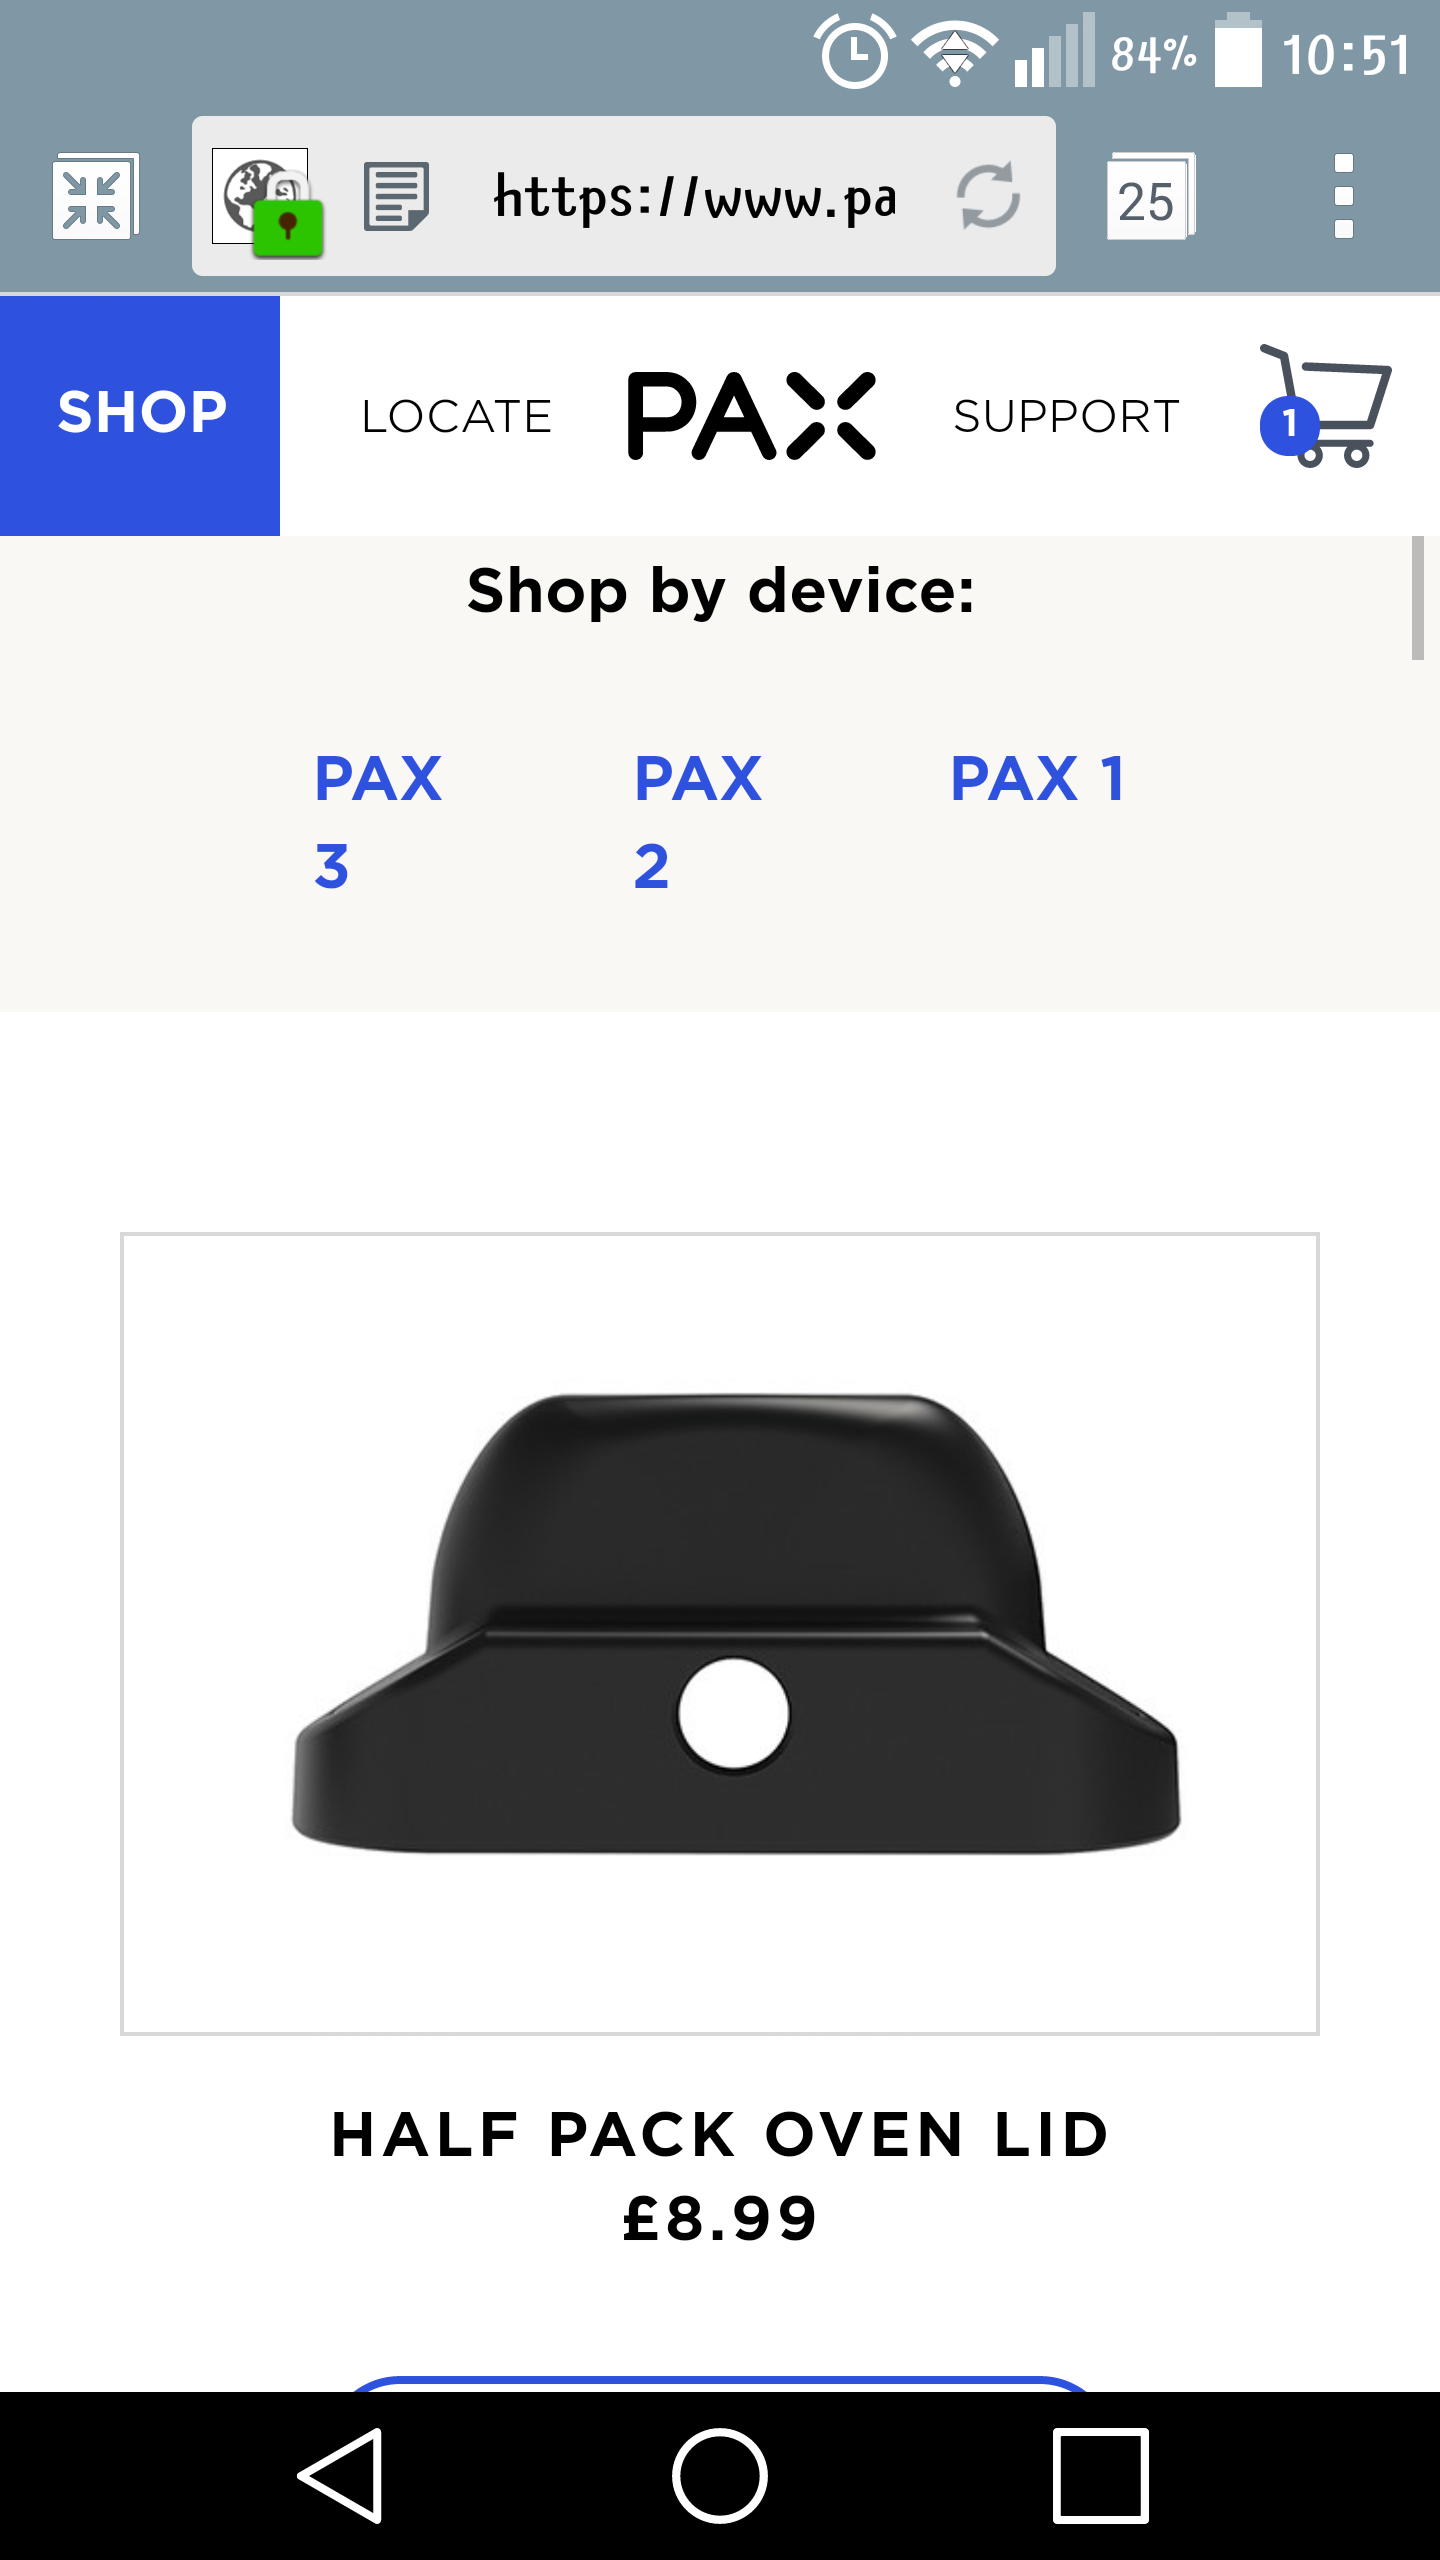Shop by device PAX 3
The height and width of the screenshot is (2560, 1440).
click(x=378, y=821)
